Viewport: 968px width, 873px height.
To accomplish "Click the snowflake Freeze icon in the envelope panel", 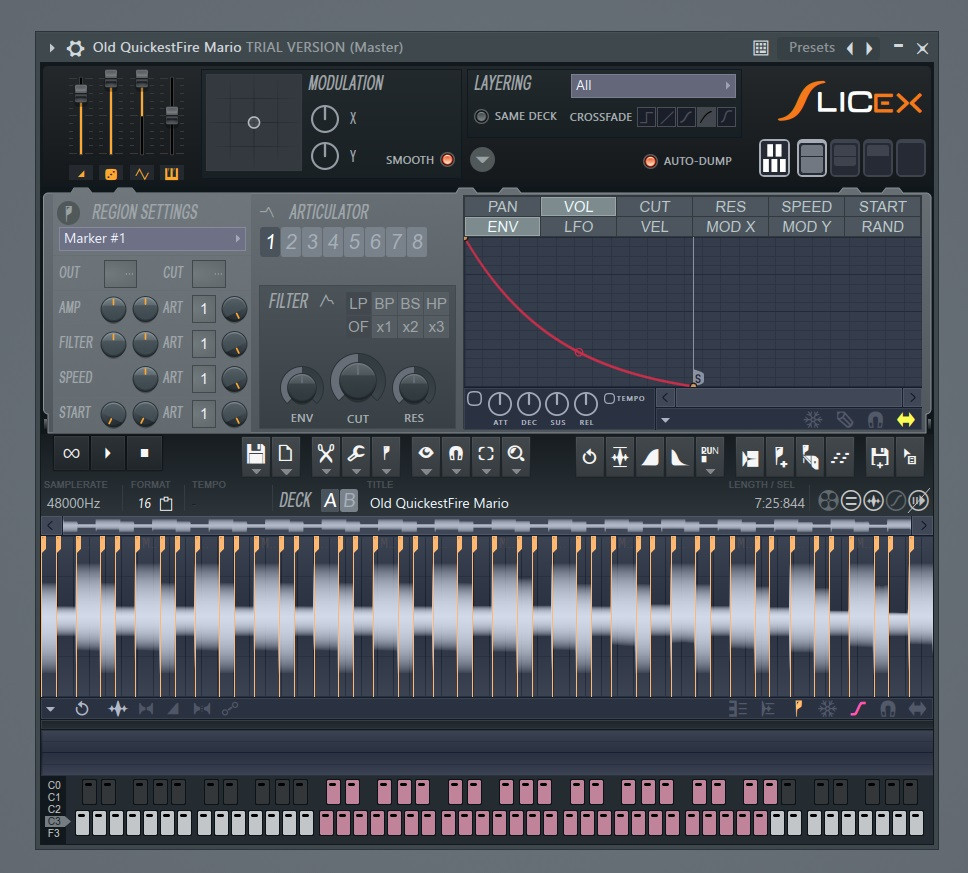I will pyautogui.click(x=813, y=420).
